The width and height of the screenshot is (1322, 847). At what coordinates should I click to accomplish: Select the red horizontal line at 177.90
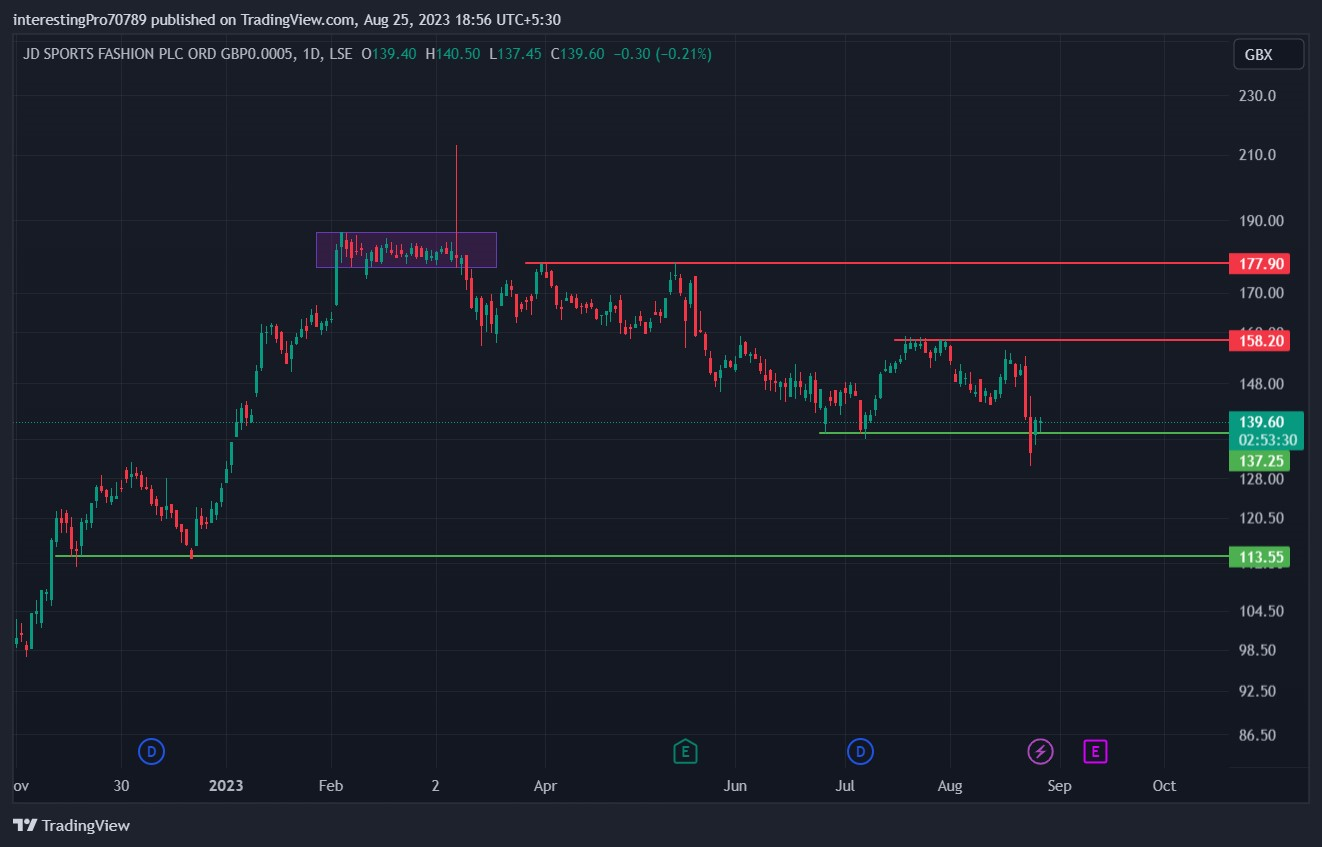click(876, 263)
